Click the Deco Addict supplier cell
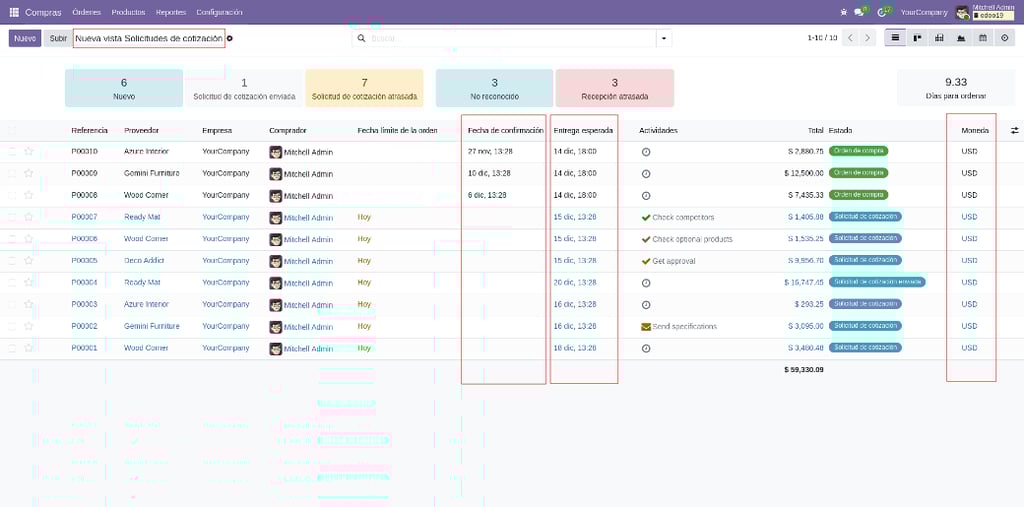 (144, 261)
